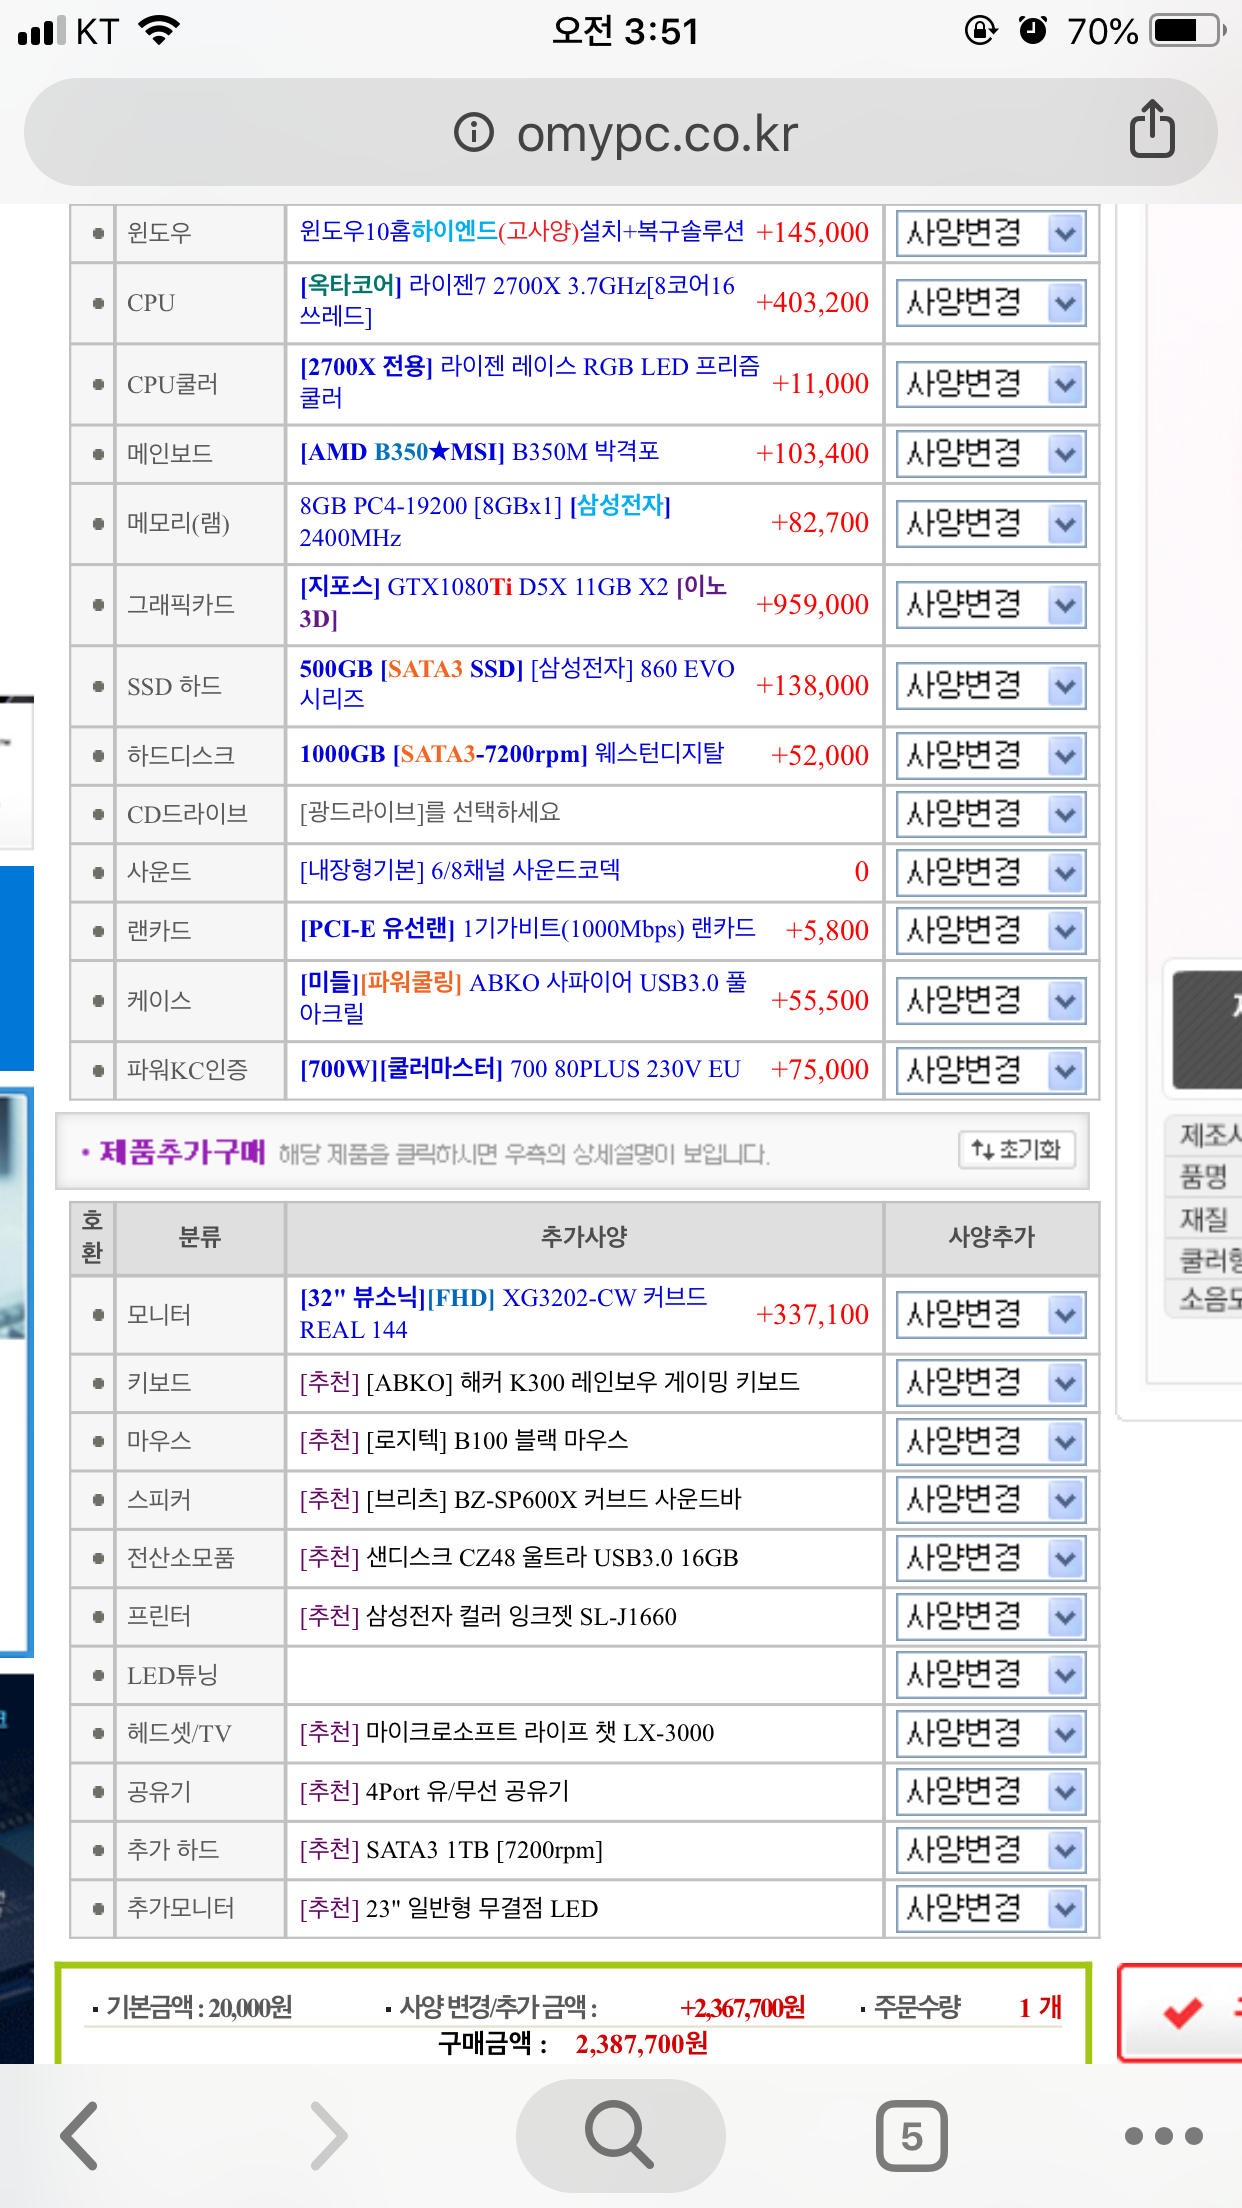Open search with the magnifier button
Viewport: 1242px width, 2208px height.
click(620, 2136)
